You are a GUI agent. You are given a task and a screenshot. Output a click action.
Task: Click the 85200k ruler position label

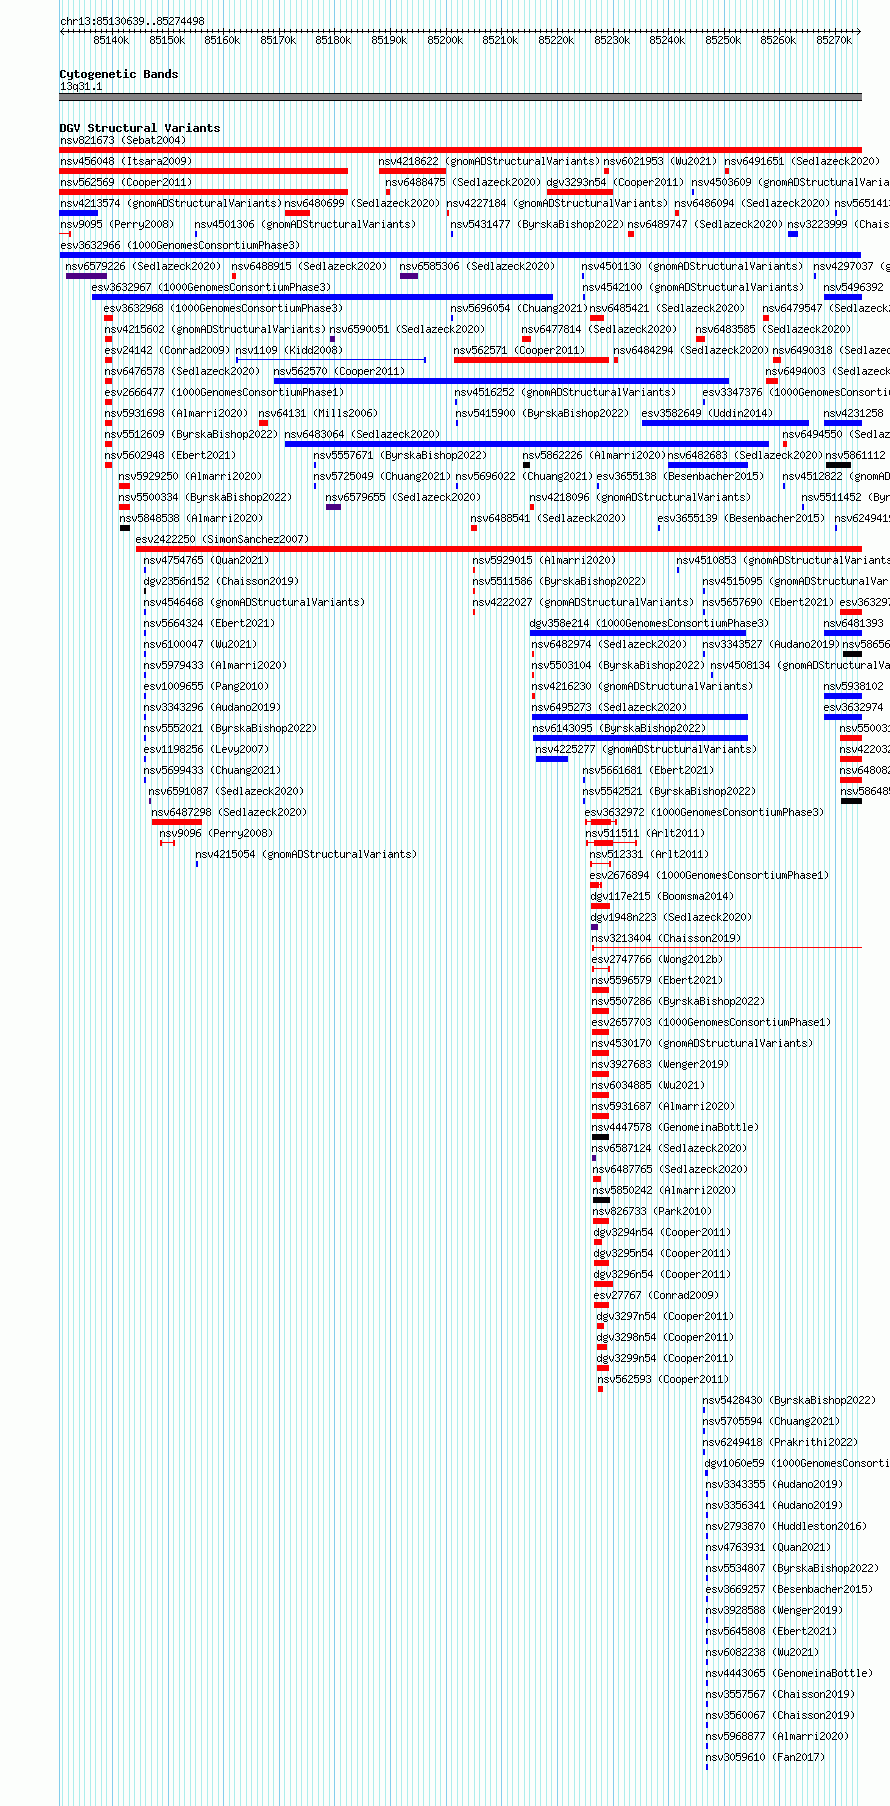[x=445, y=40]
